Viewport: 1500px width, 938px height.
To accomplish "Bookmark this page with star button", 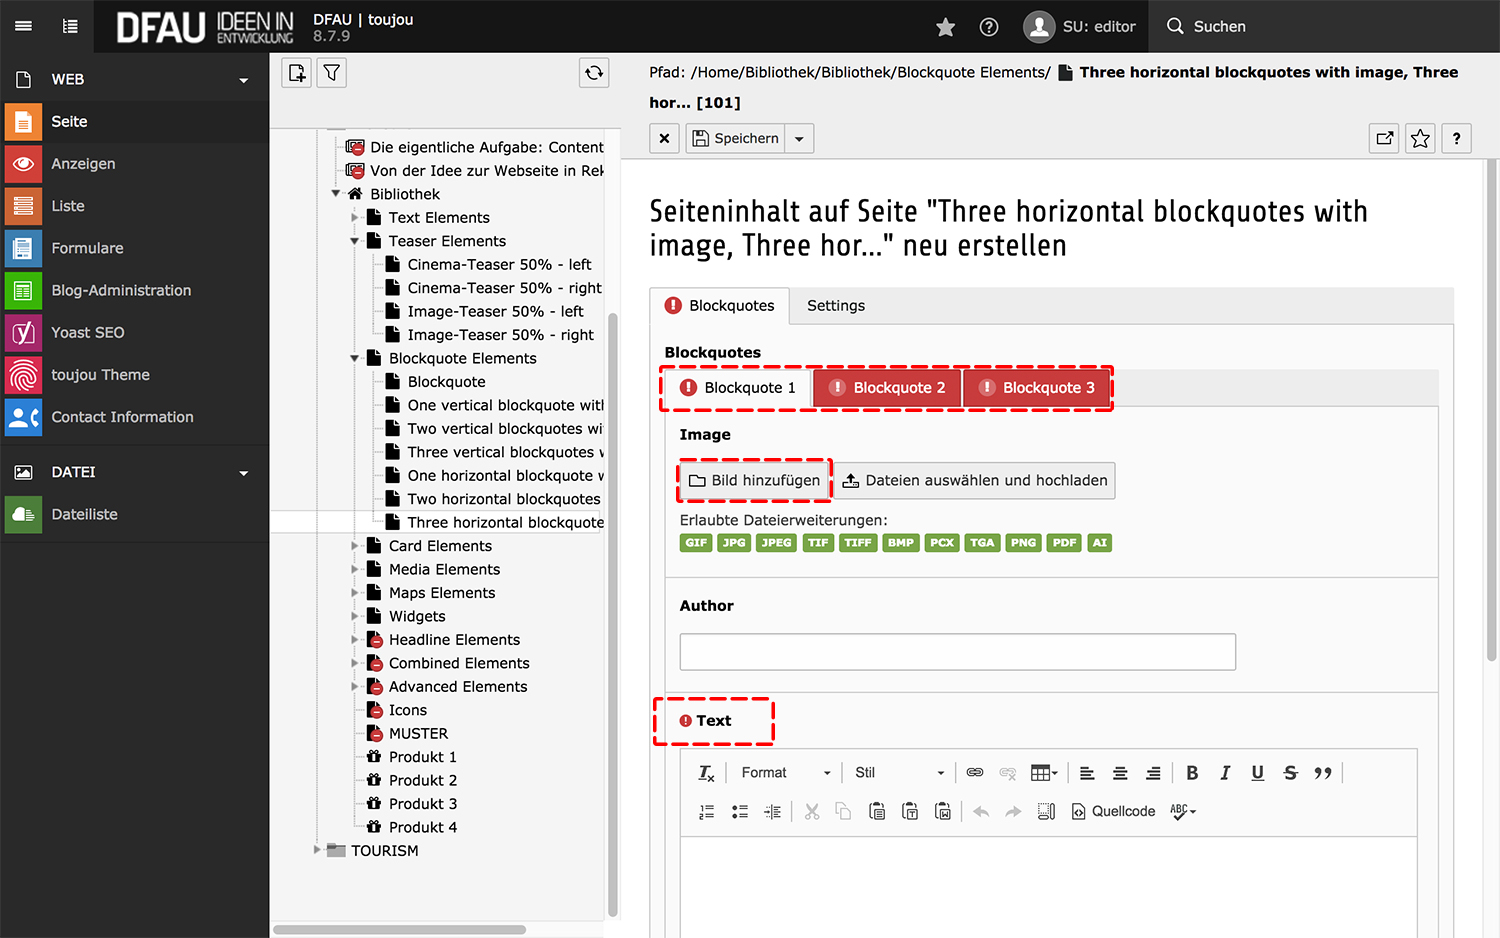I will [x=1420, y=138].
